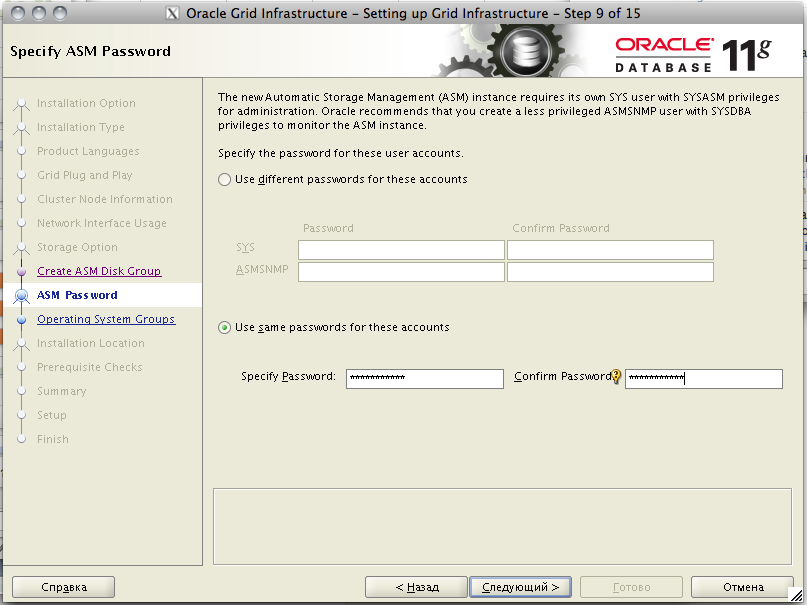
Task: Open help with the Справка button
Action: pyautogui.click(x=64, y=587)
